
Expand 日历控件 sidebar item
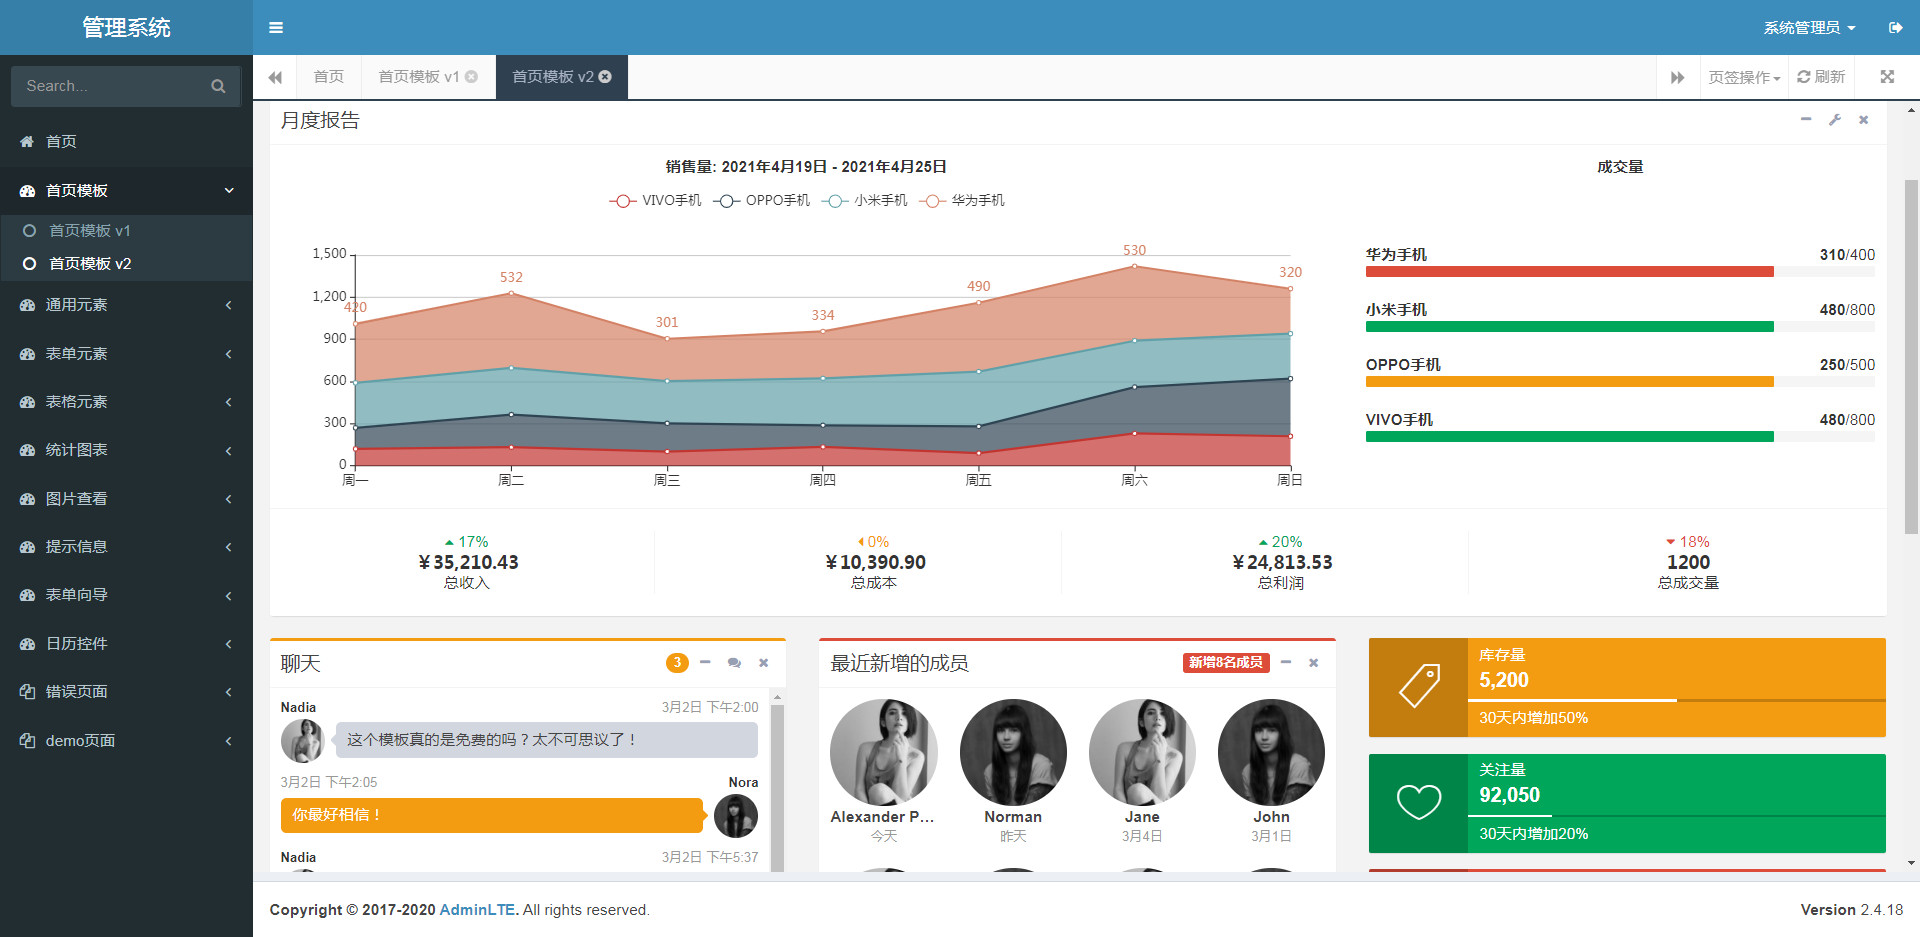(126, 644)
